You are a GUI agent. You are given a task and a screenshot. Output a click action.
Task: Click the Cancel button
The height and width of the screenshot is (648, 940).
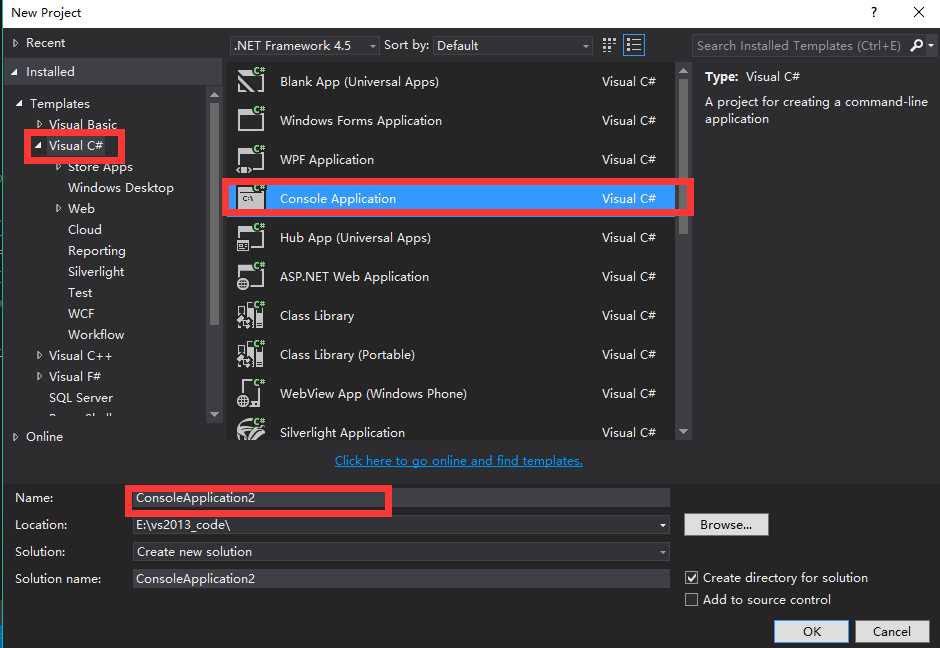[x=891, y=631]
